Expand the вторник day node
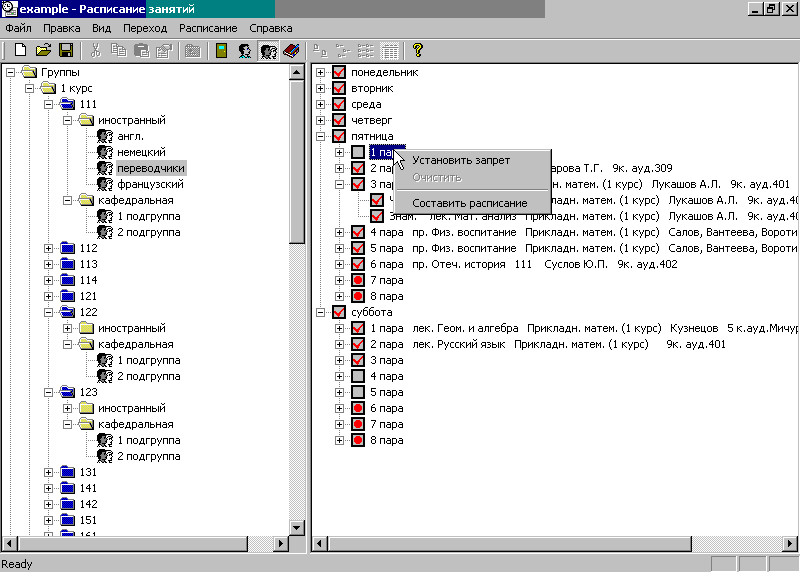This screenshot has height=572, width=800. pos(321,88)
